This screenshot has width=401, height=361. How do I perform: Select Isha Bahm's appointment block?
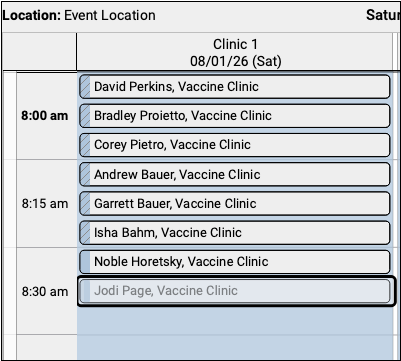point(235,232)
